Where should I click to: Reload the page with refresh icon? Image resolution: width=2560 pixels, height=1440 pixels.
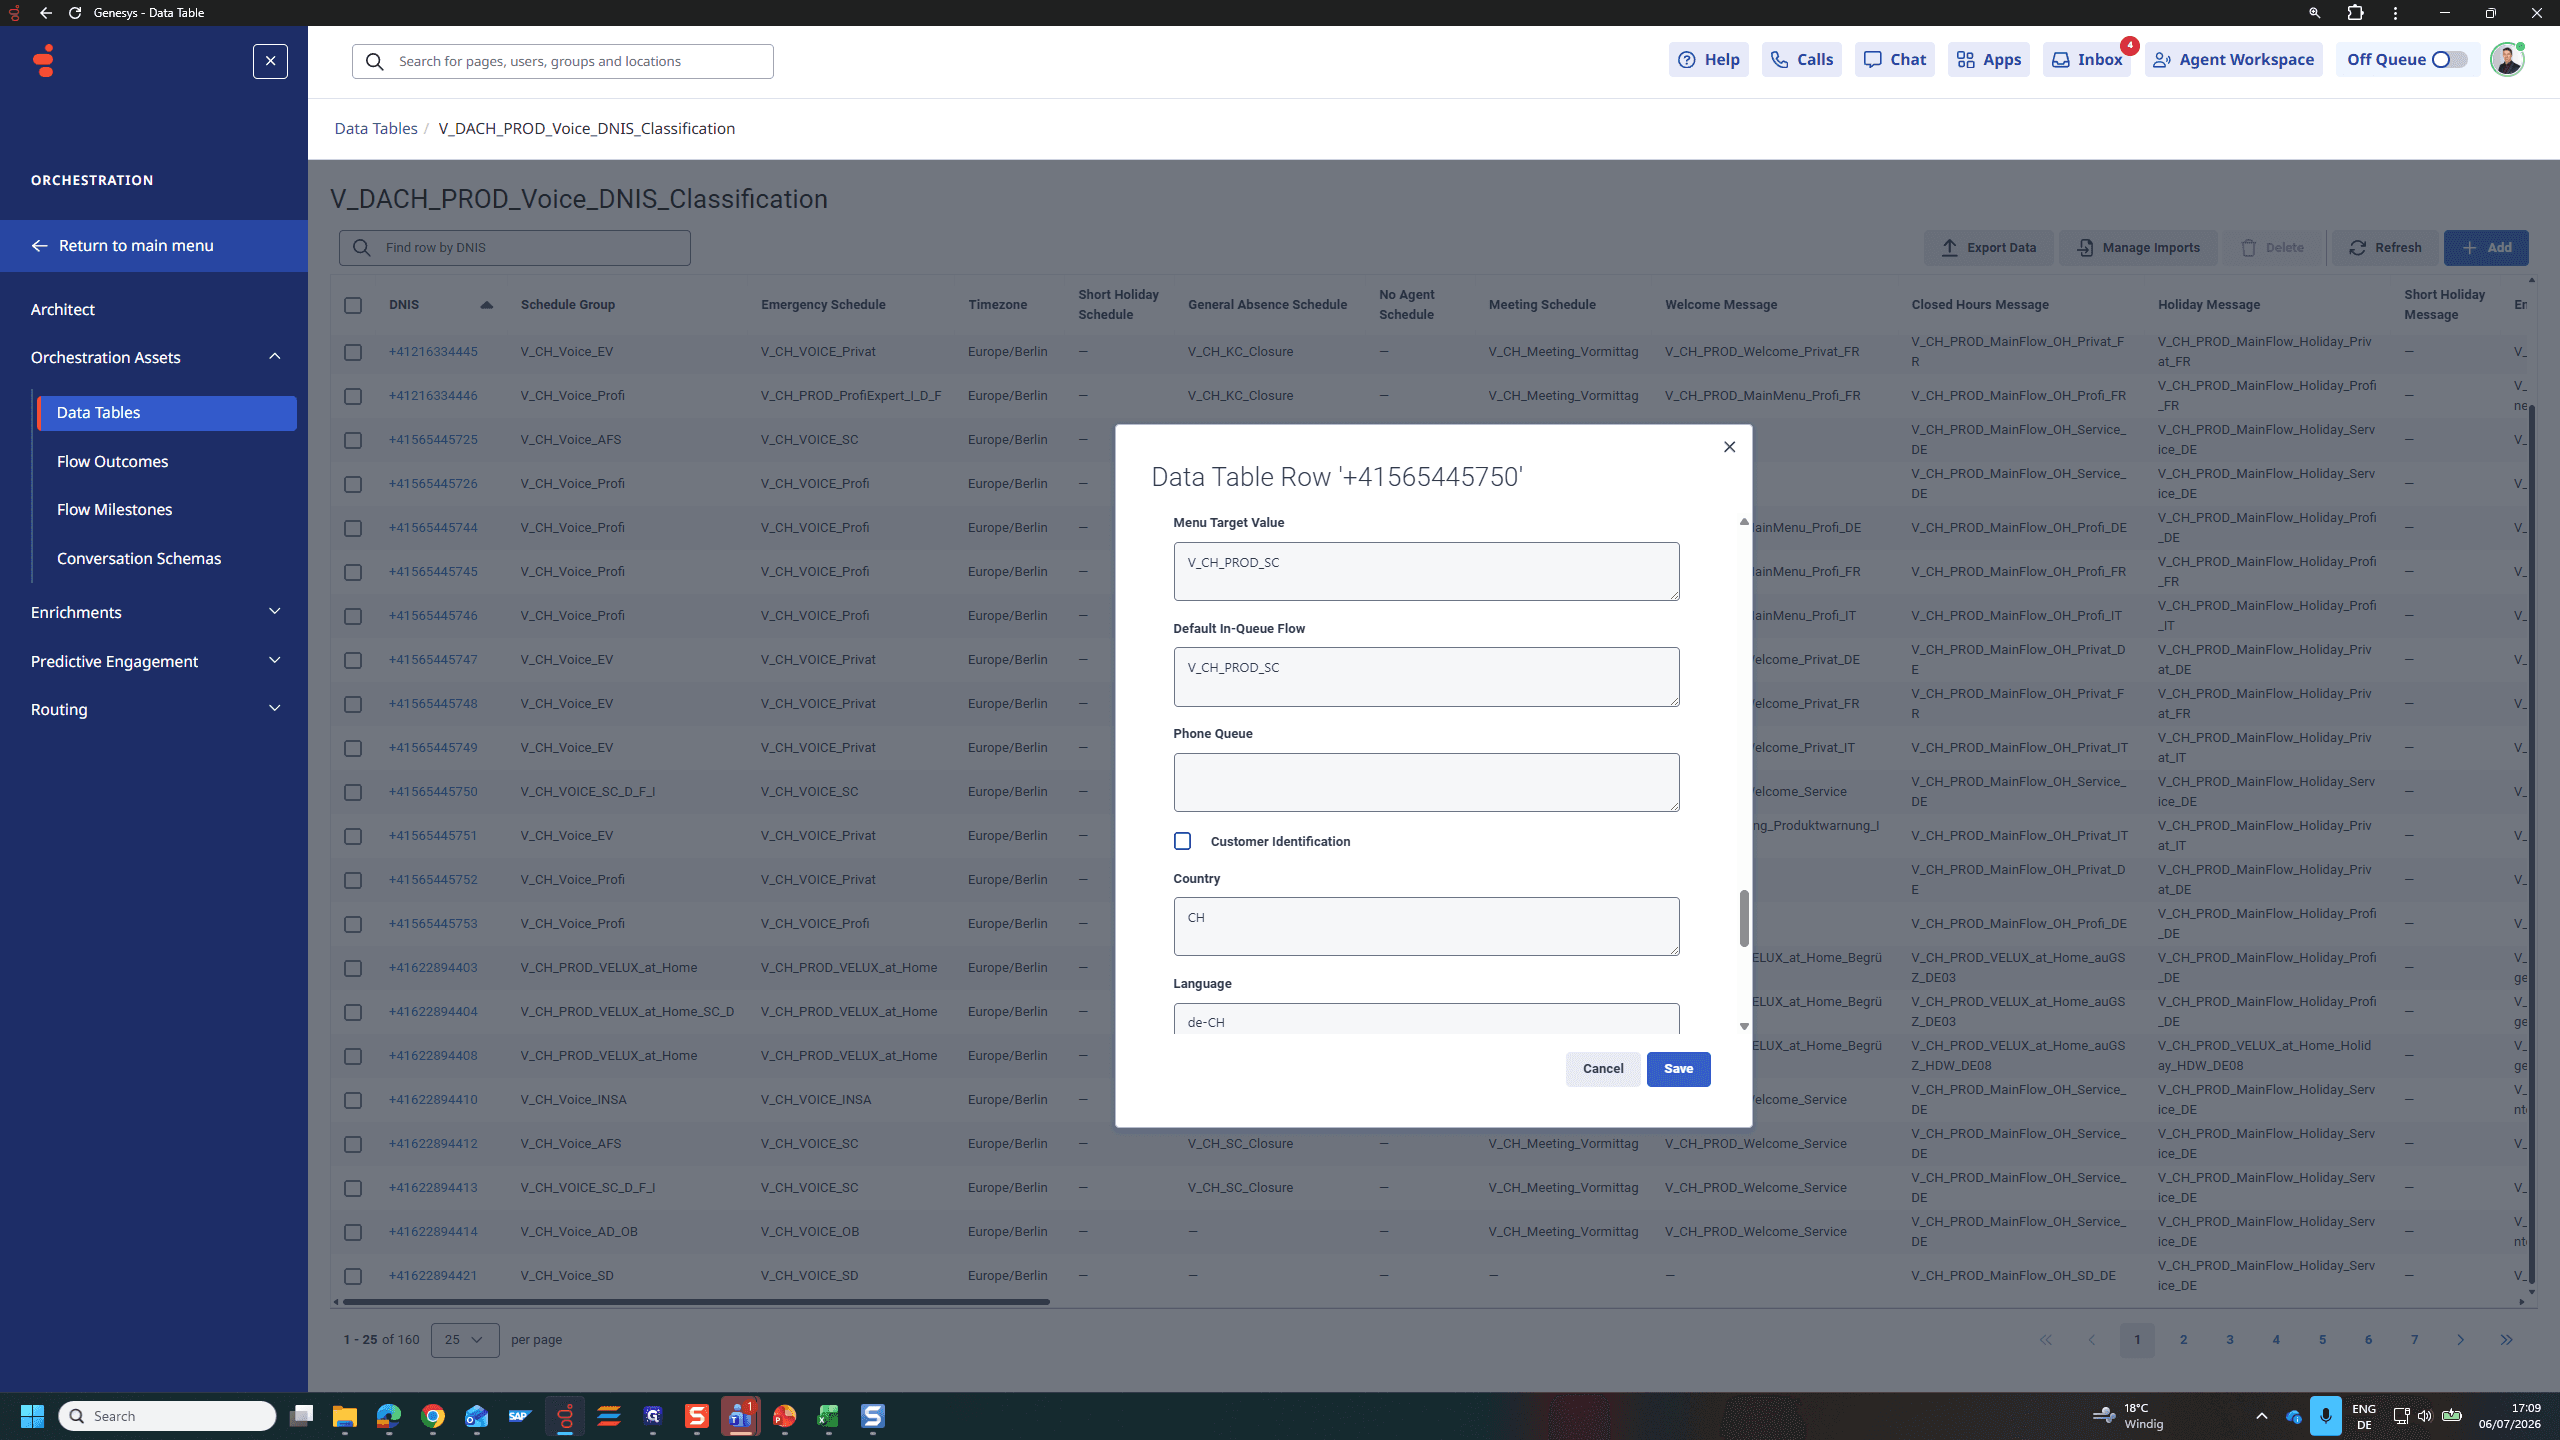click(75, 13)
